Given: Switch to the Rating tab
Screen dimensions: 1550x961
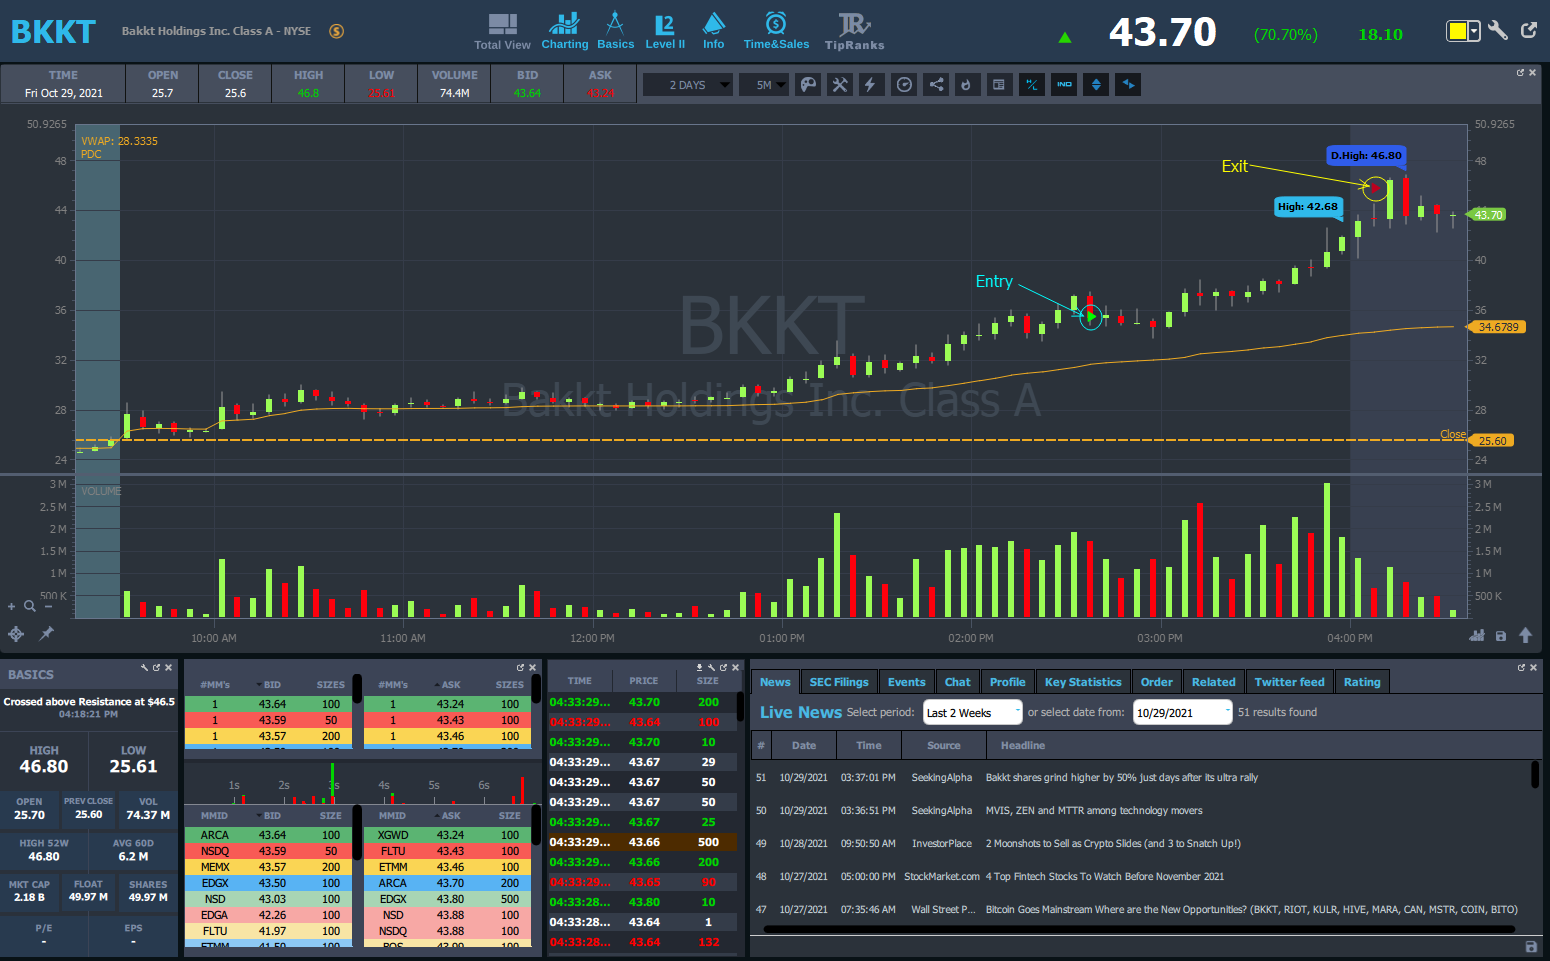Looking at the screenshot, I should (1362, 682).
